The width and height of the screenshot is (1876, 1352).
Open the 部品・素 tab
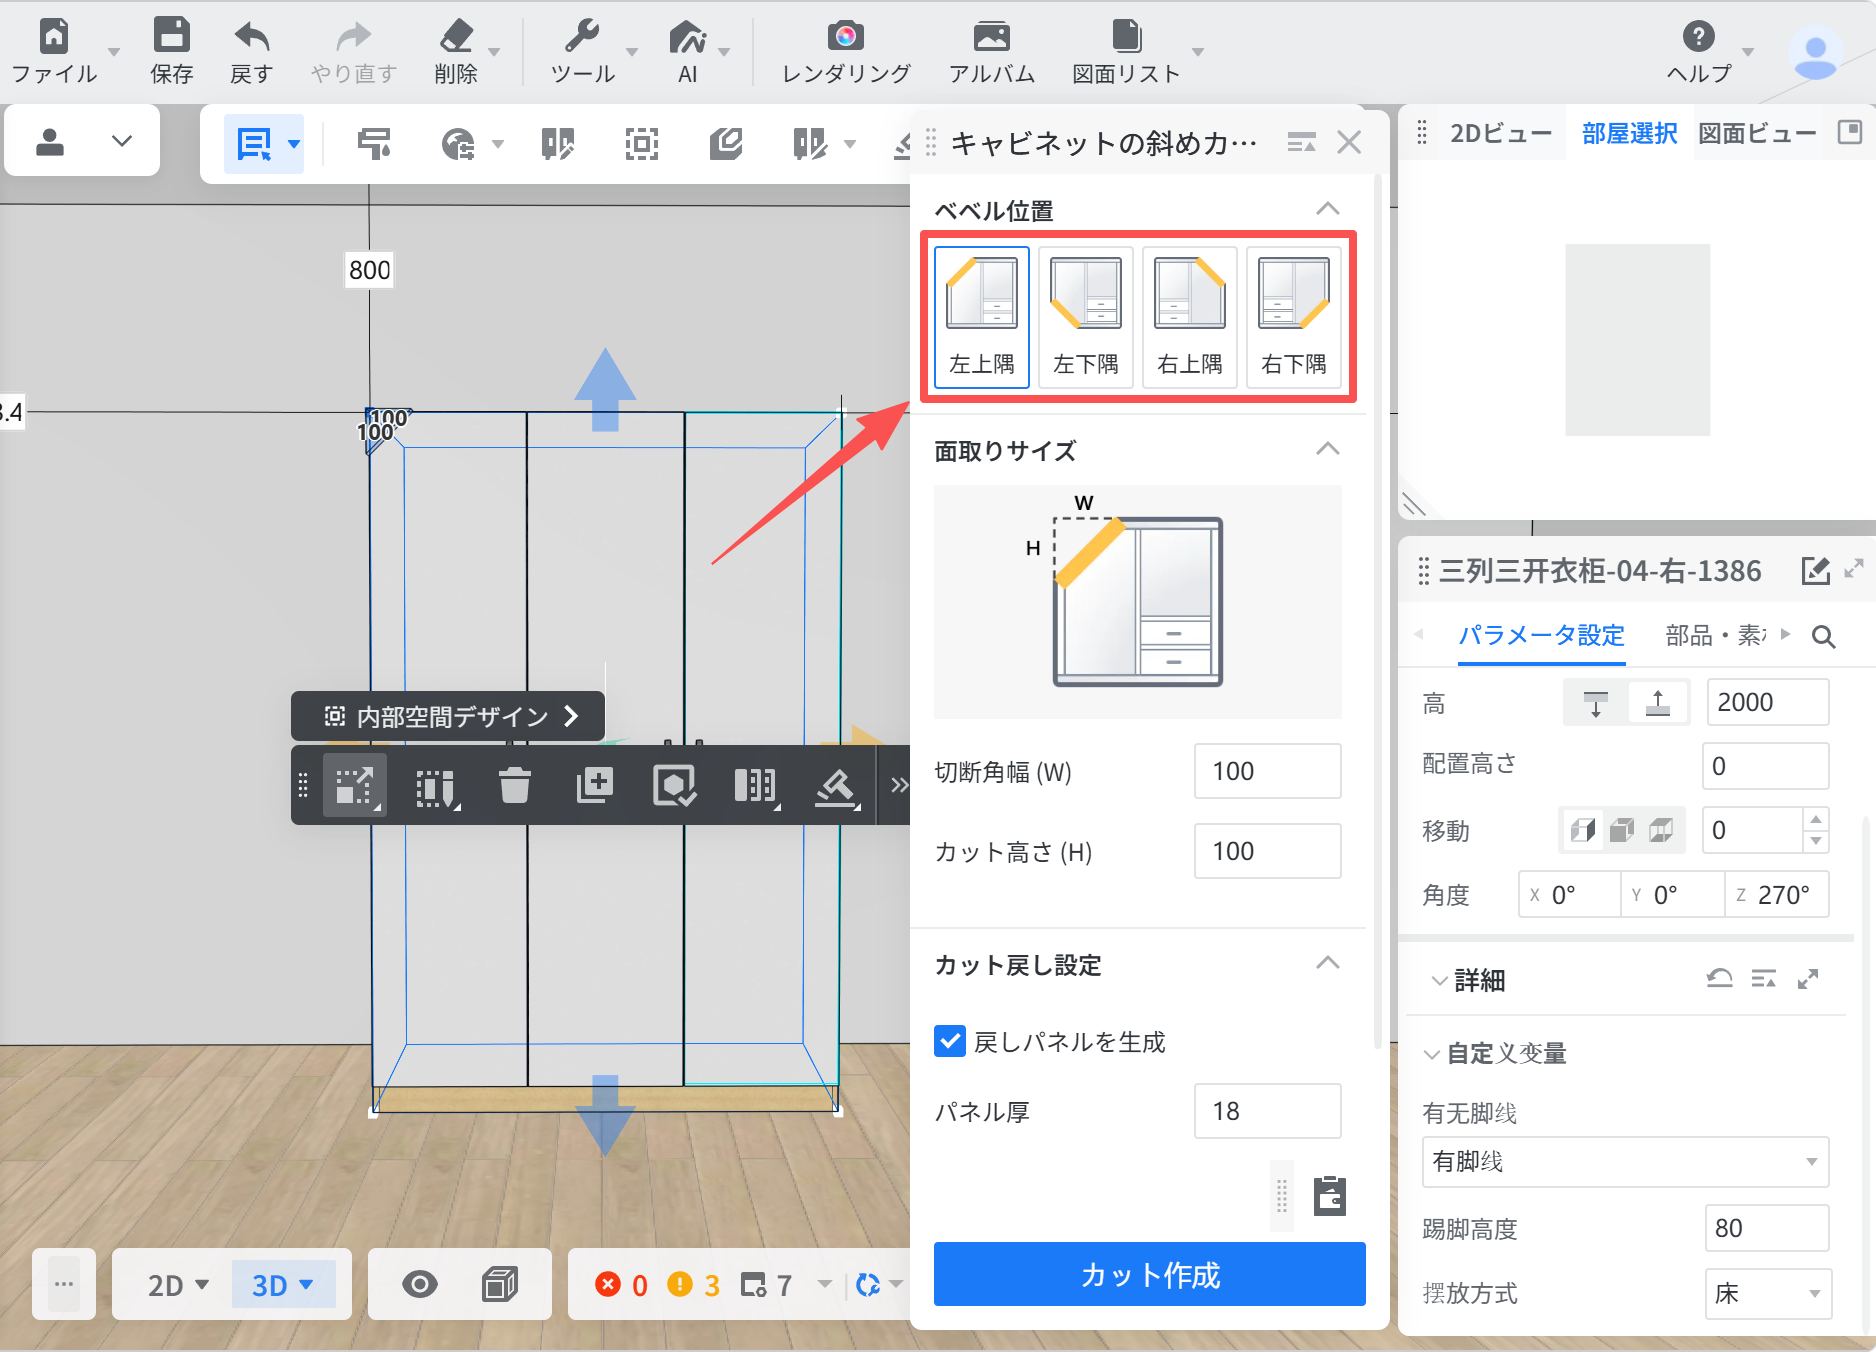coord(1716,635)
